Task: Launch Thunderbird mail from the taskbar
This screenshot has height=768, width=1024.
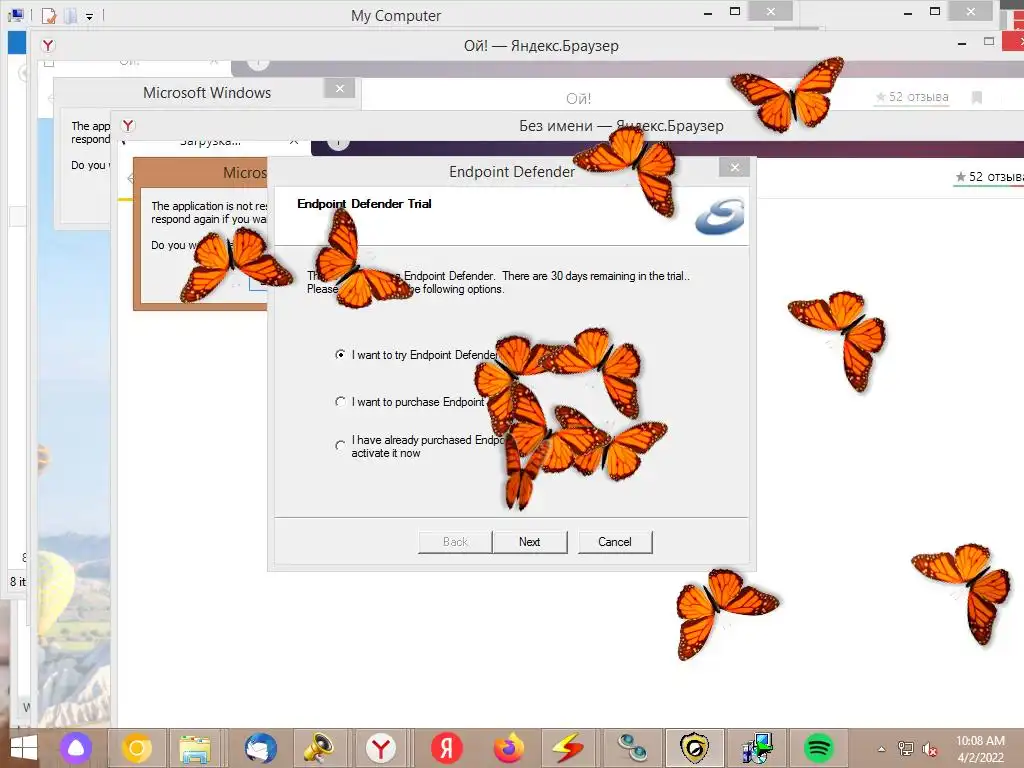Action: (x=261, y=748)
